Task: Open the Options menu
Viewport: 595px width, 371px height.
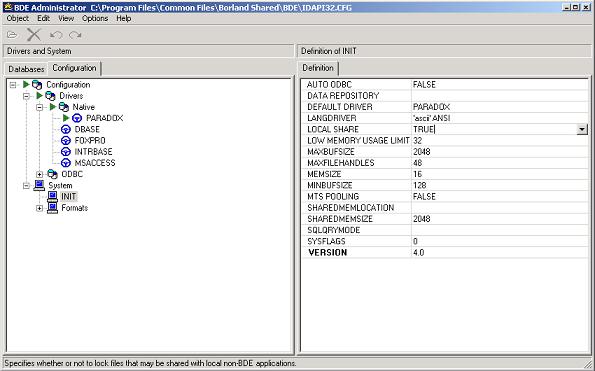Action: click(x=95, y=18)
